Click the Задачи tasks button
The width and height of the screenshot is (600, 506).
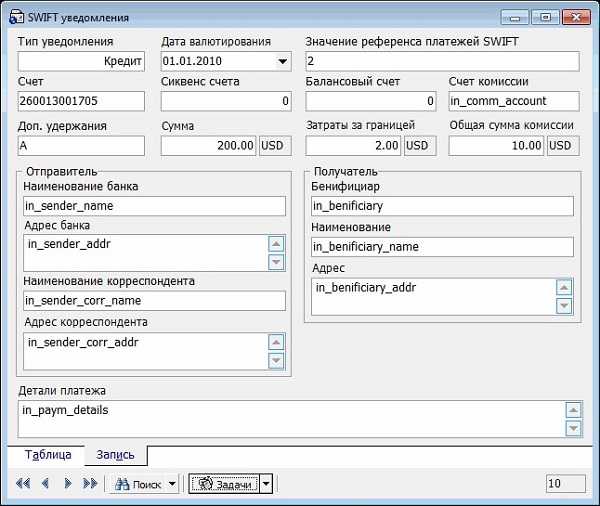224,484
